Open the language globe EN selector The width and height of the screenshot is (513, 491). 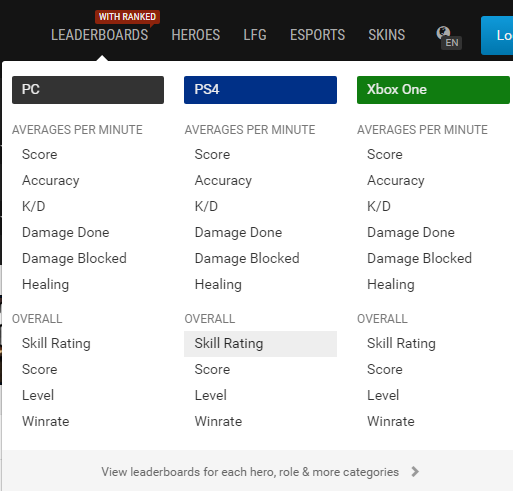[x=449, y=38]
